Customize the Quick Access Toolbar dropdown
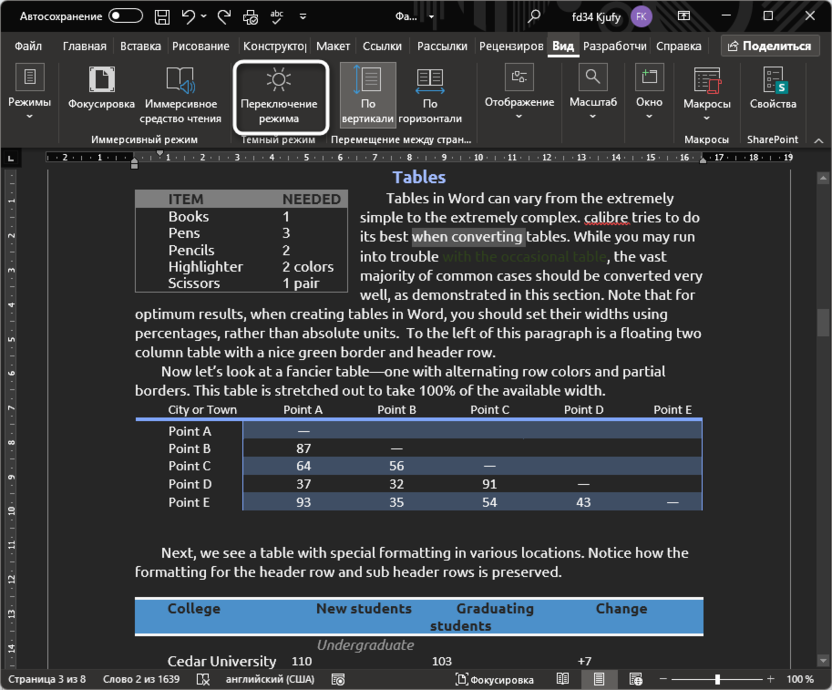This screenshot has width=832, height=690. click(303, 16)
